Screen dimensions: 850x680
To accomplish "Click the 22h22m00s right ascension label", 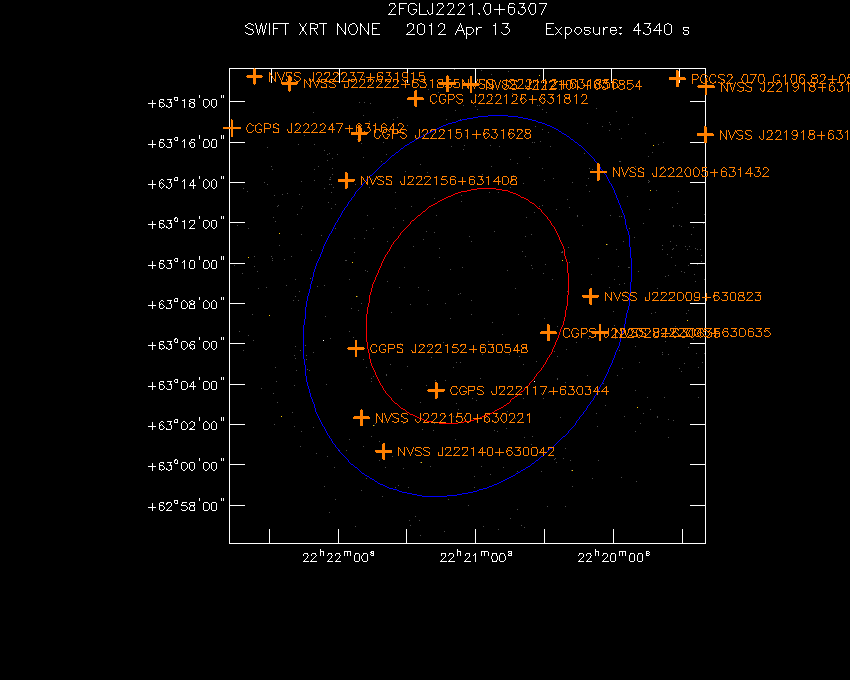I will click(338, 557).
